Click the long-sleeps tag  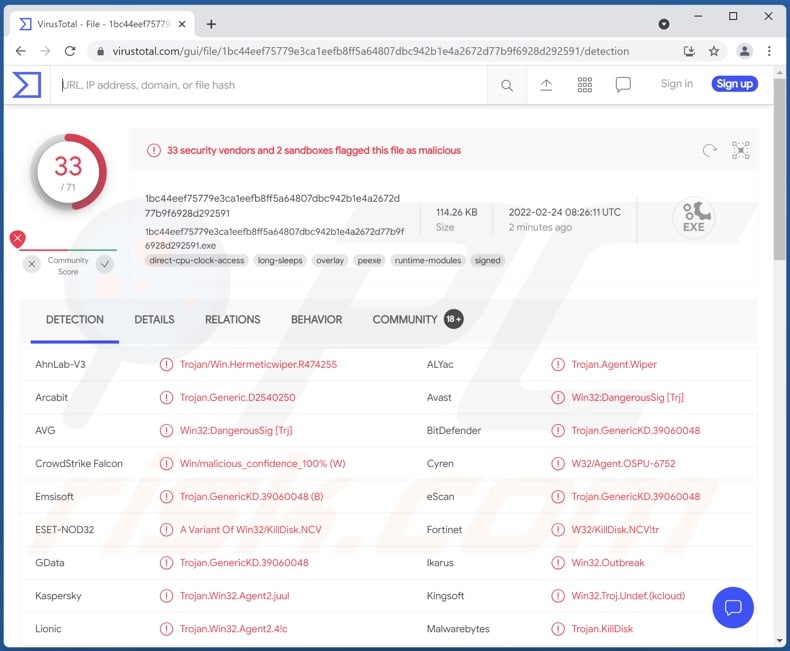point(280,261)
